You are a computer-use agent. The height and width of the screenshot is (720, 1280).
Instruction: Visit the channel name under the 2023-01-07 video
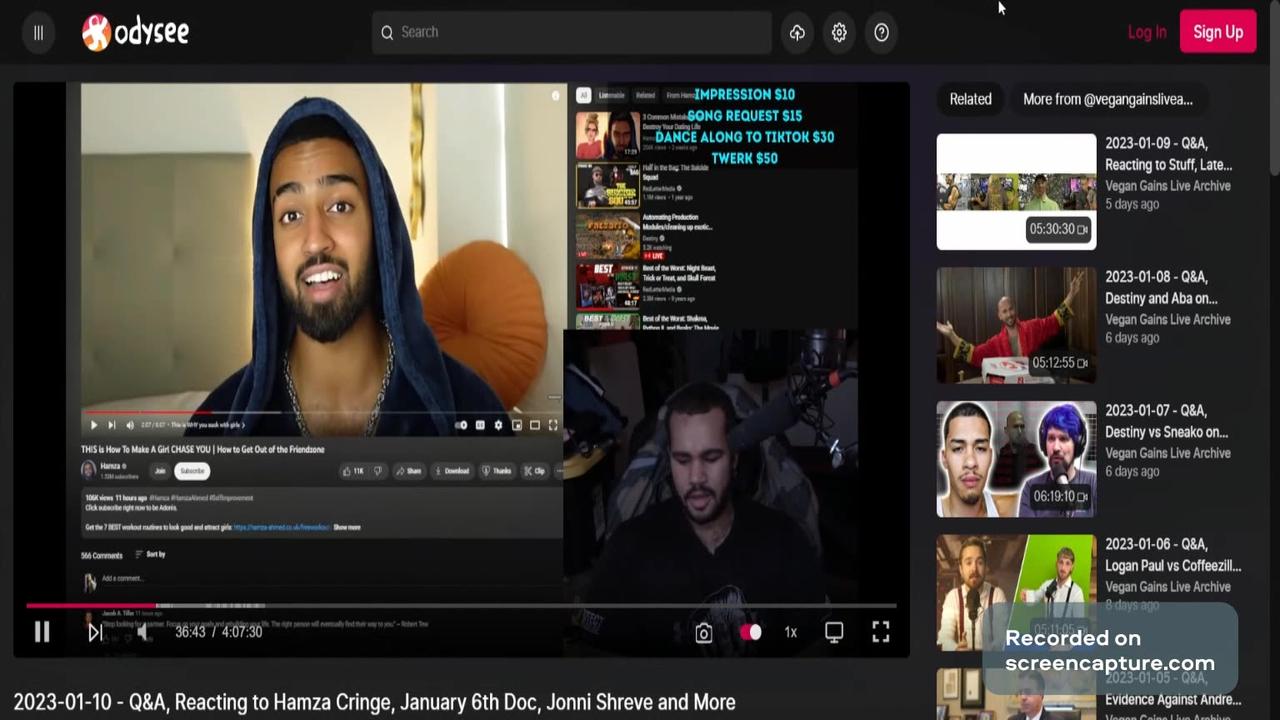[x=1168, y=453]
